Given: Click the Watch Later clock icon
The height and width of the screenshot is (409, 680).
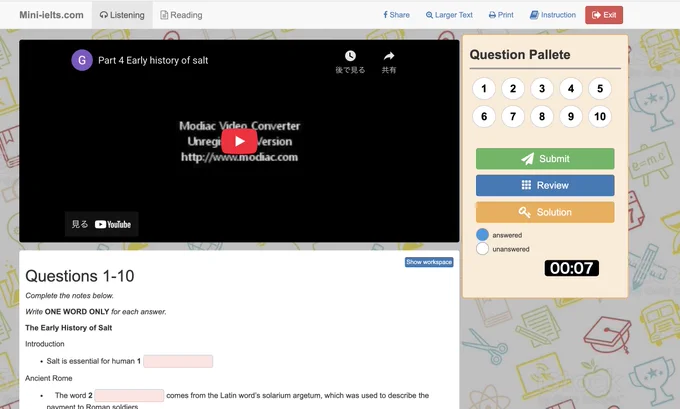Looking at the screenshot, I should click(x=350, y=56).
